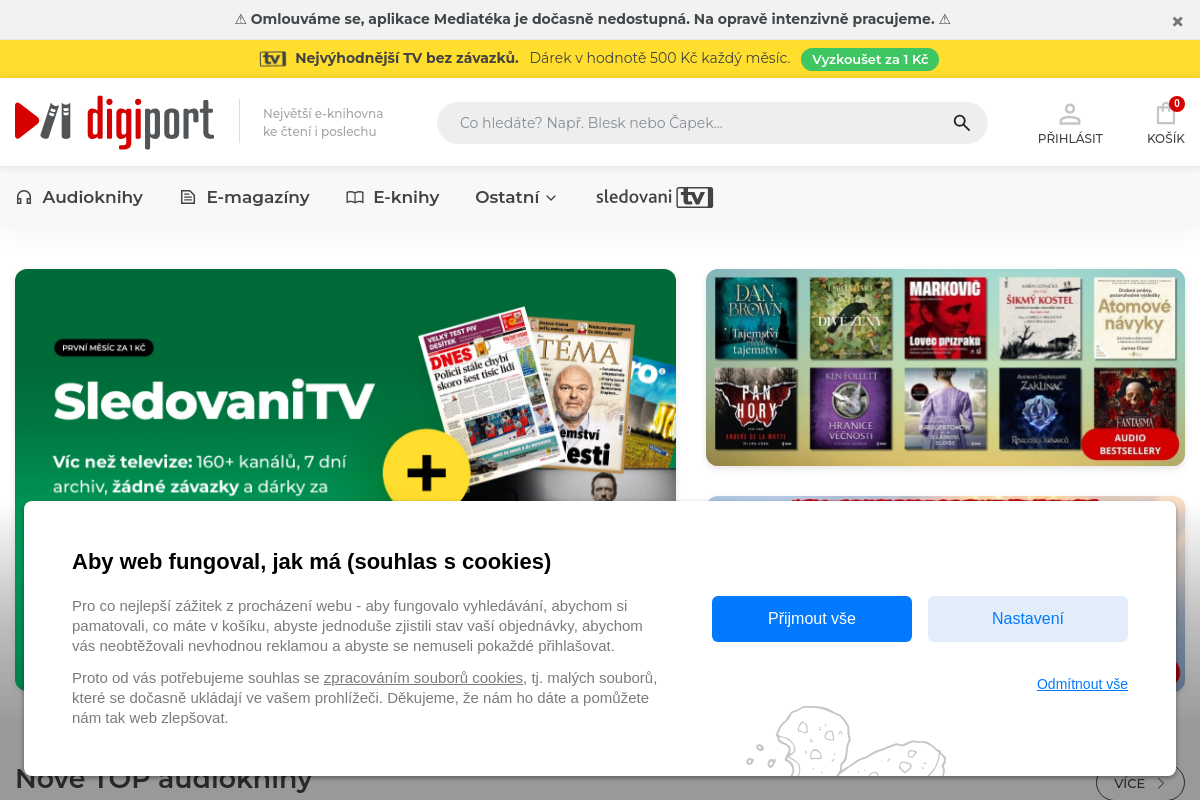Click the Více button for audiobooks
The height and width of the screenshot is (800, 1200).
(x=1140, y=783)
